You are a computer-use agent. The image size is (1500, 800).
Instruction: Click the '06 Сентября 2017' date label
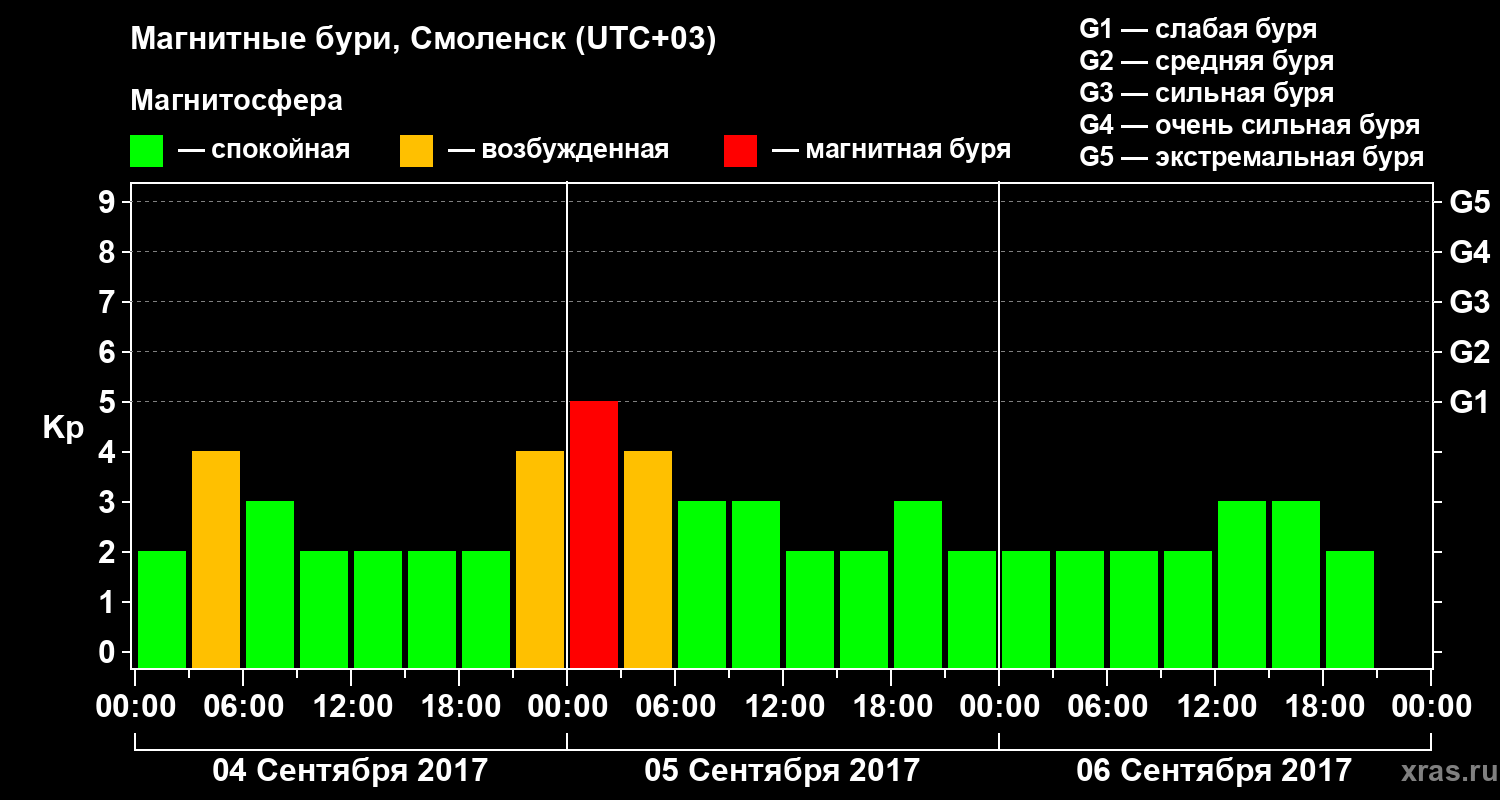pos(1214,771)
